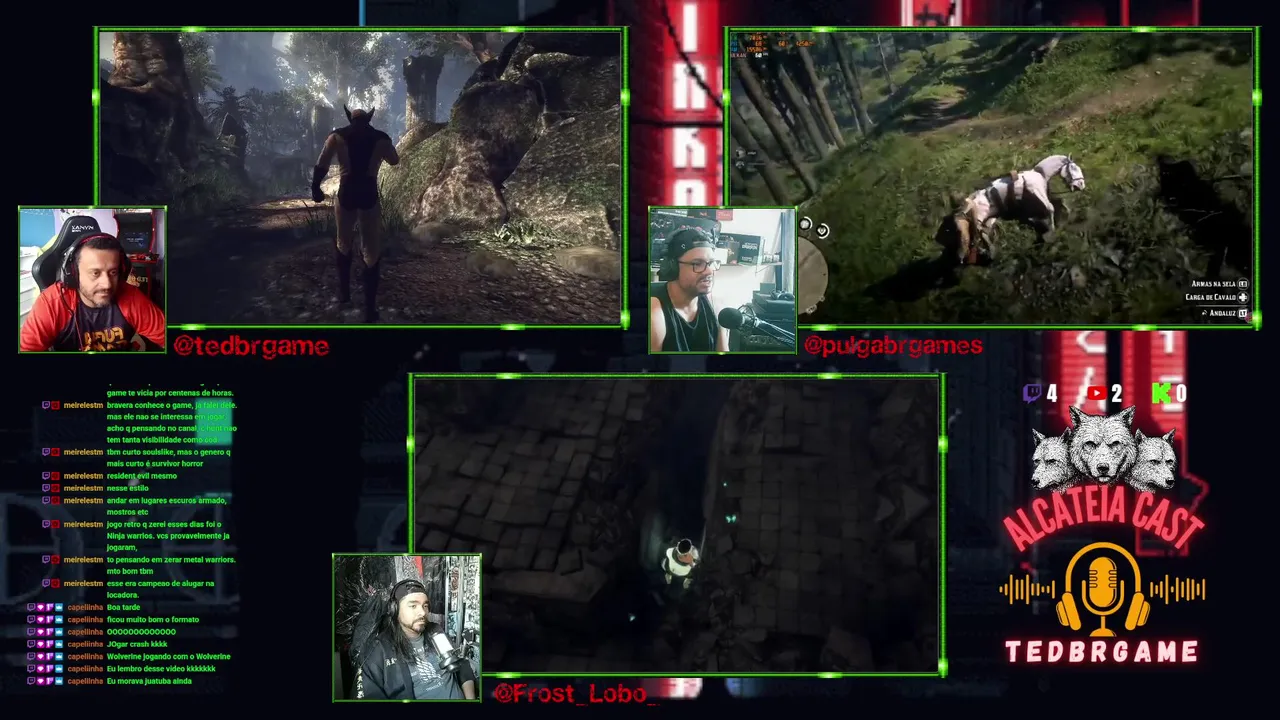Click chat message 'Eu lembro desse video kkkkkkk'
The width and height of the screenshot is (1280, 720).
[x=161, y=669]
